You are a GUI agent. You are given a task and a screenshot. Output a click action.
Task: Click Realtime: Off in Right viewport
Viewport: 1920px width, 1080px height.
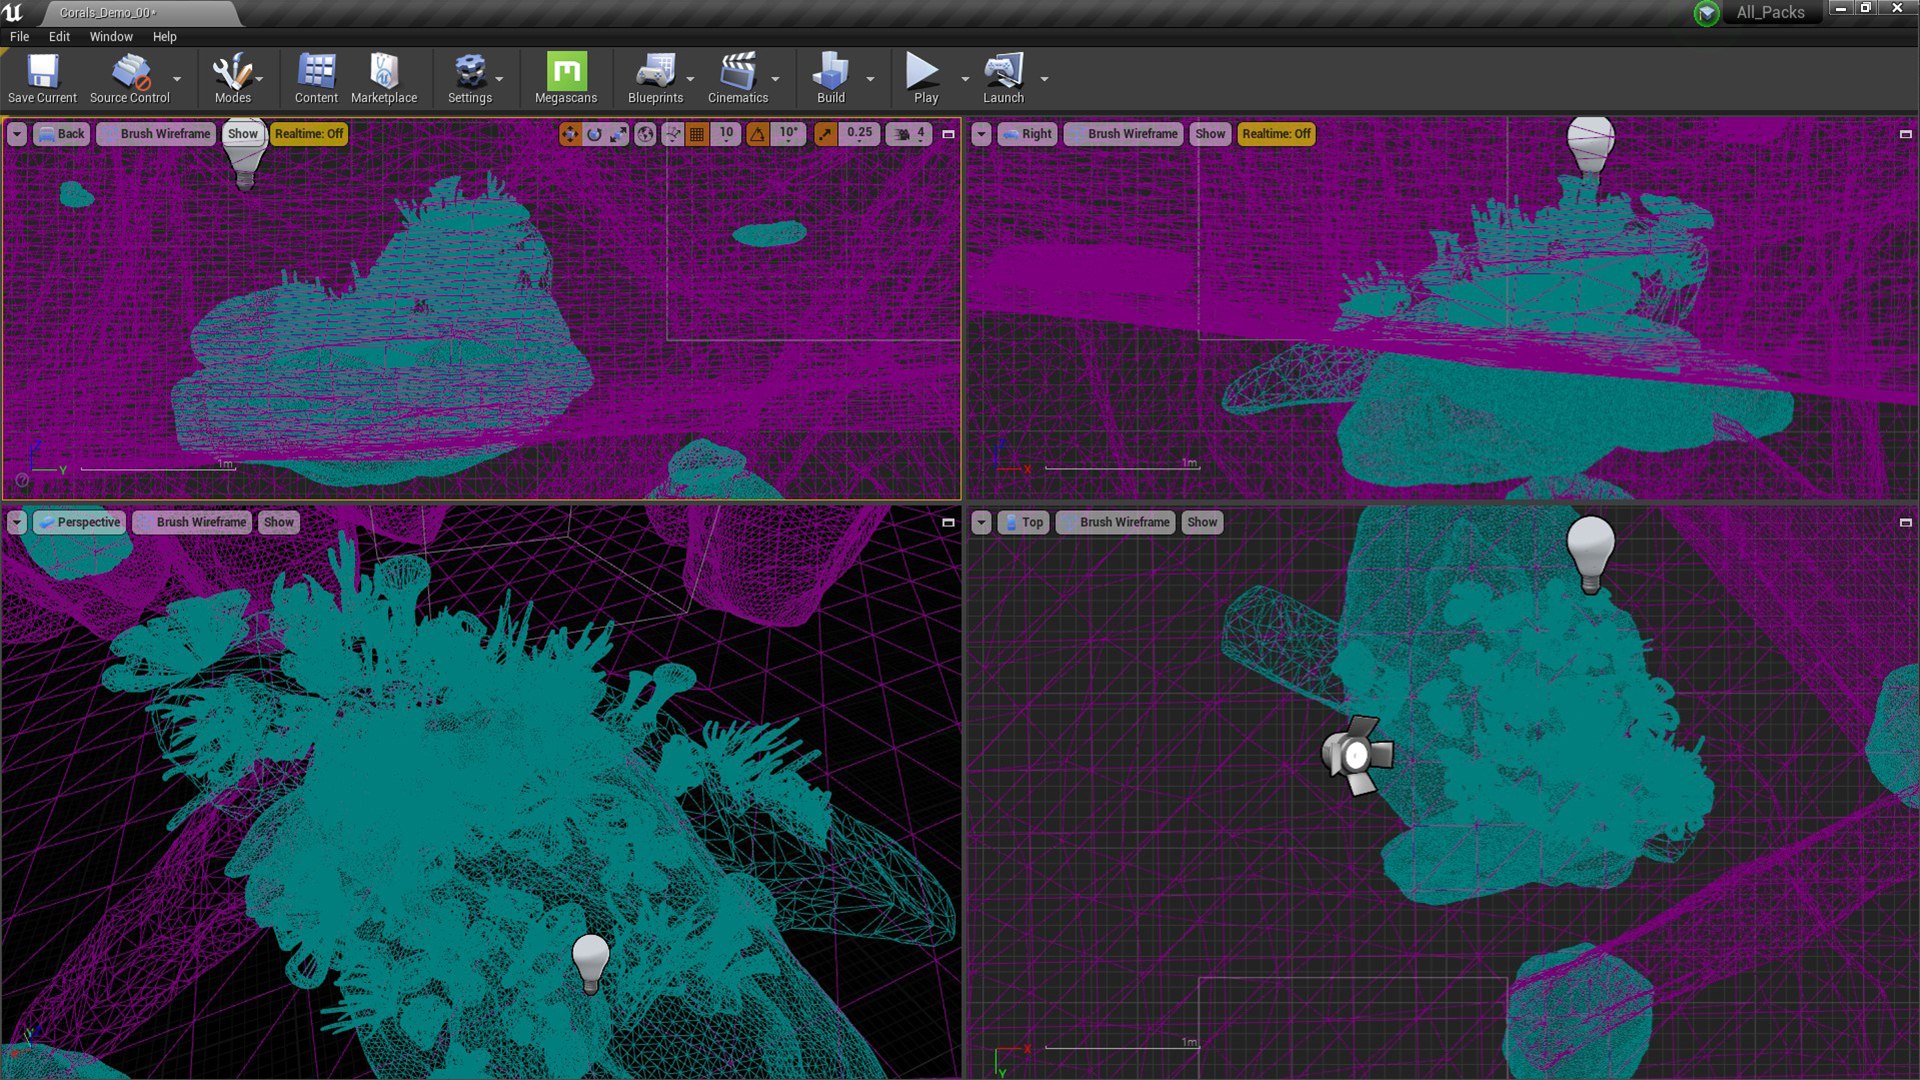click(x=1276, y=134)
